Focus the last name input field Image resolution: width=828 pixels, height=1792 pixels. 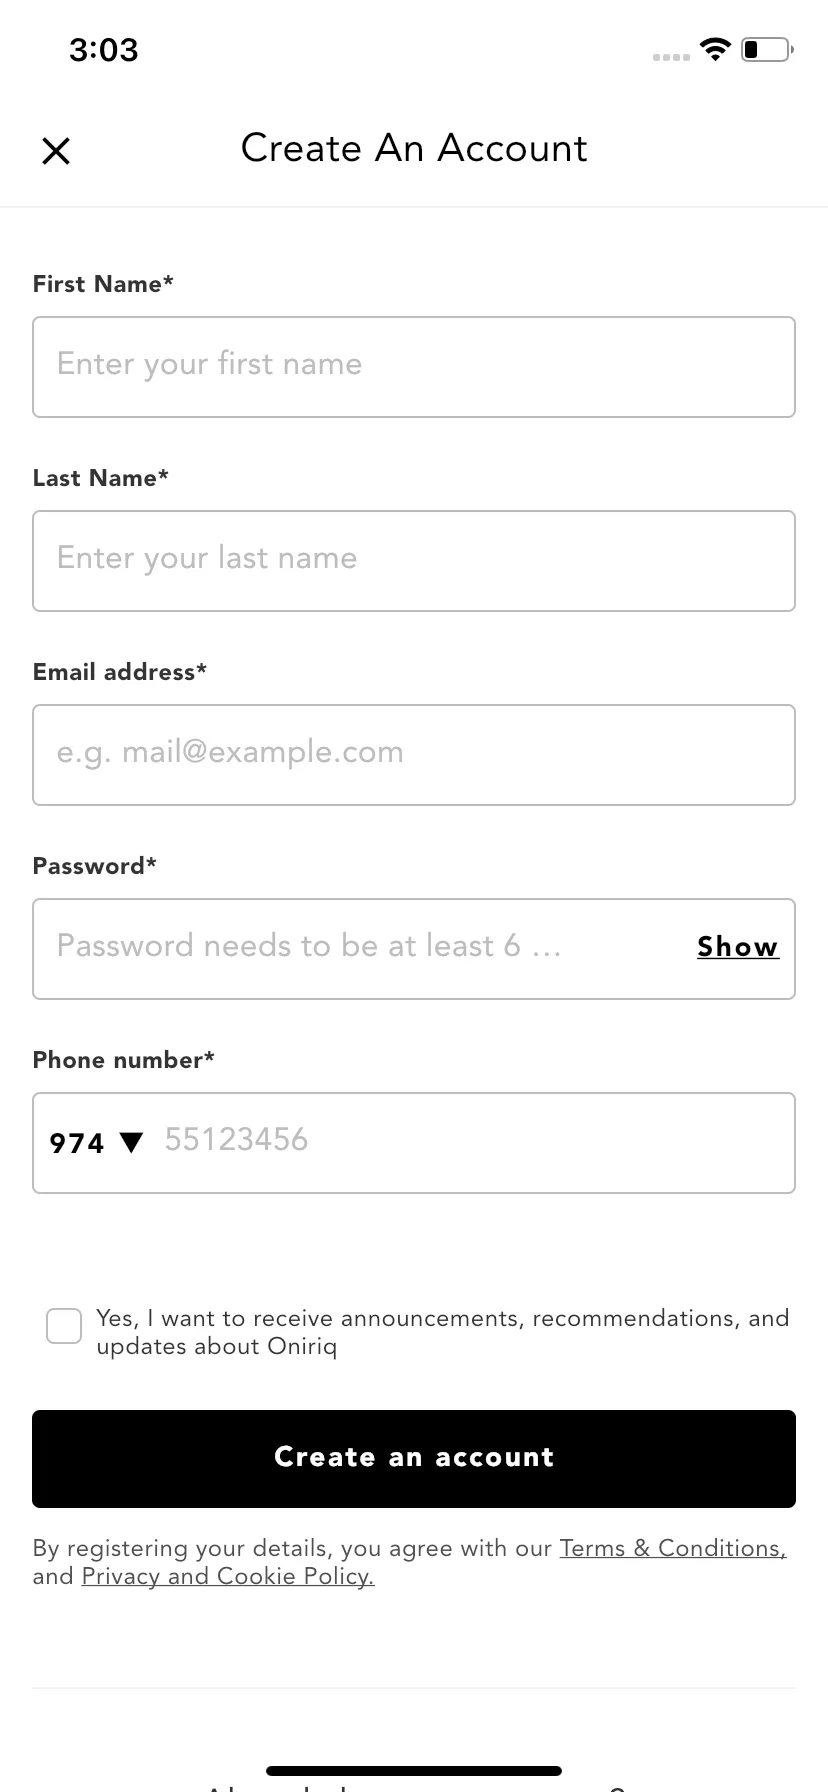[414, 561]
